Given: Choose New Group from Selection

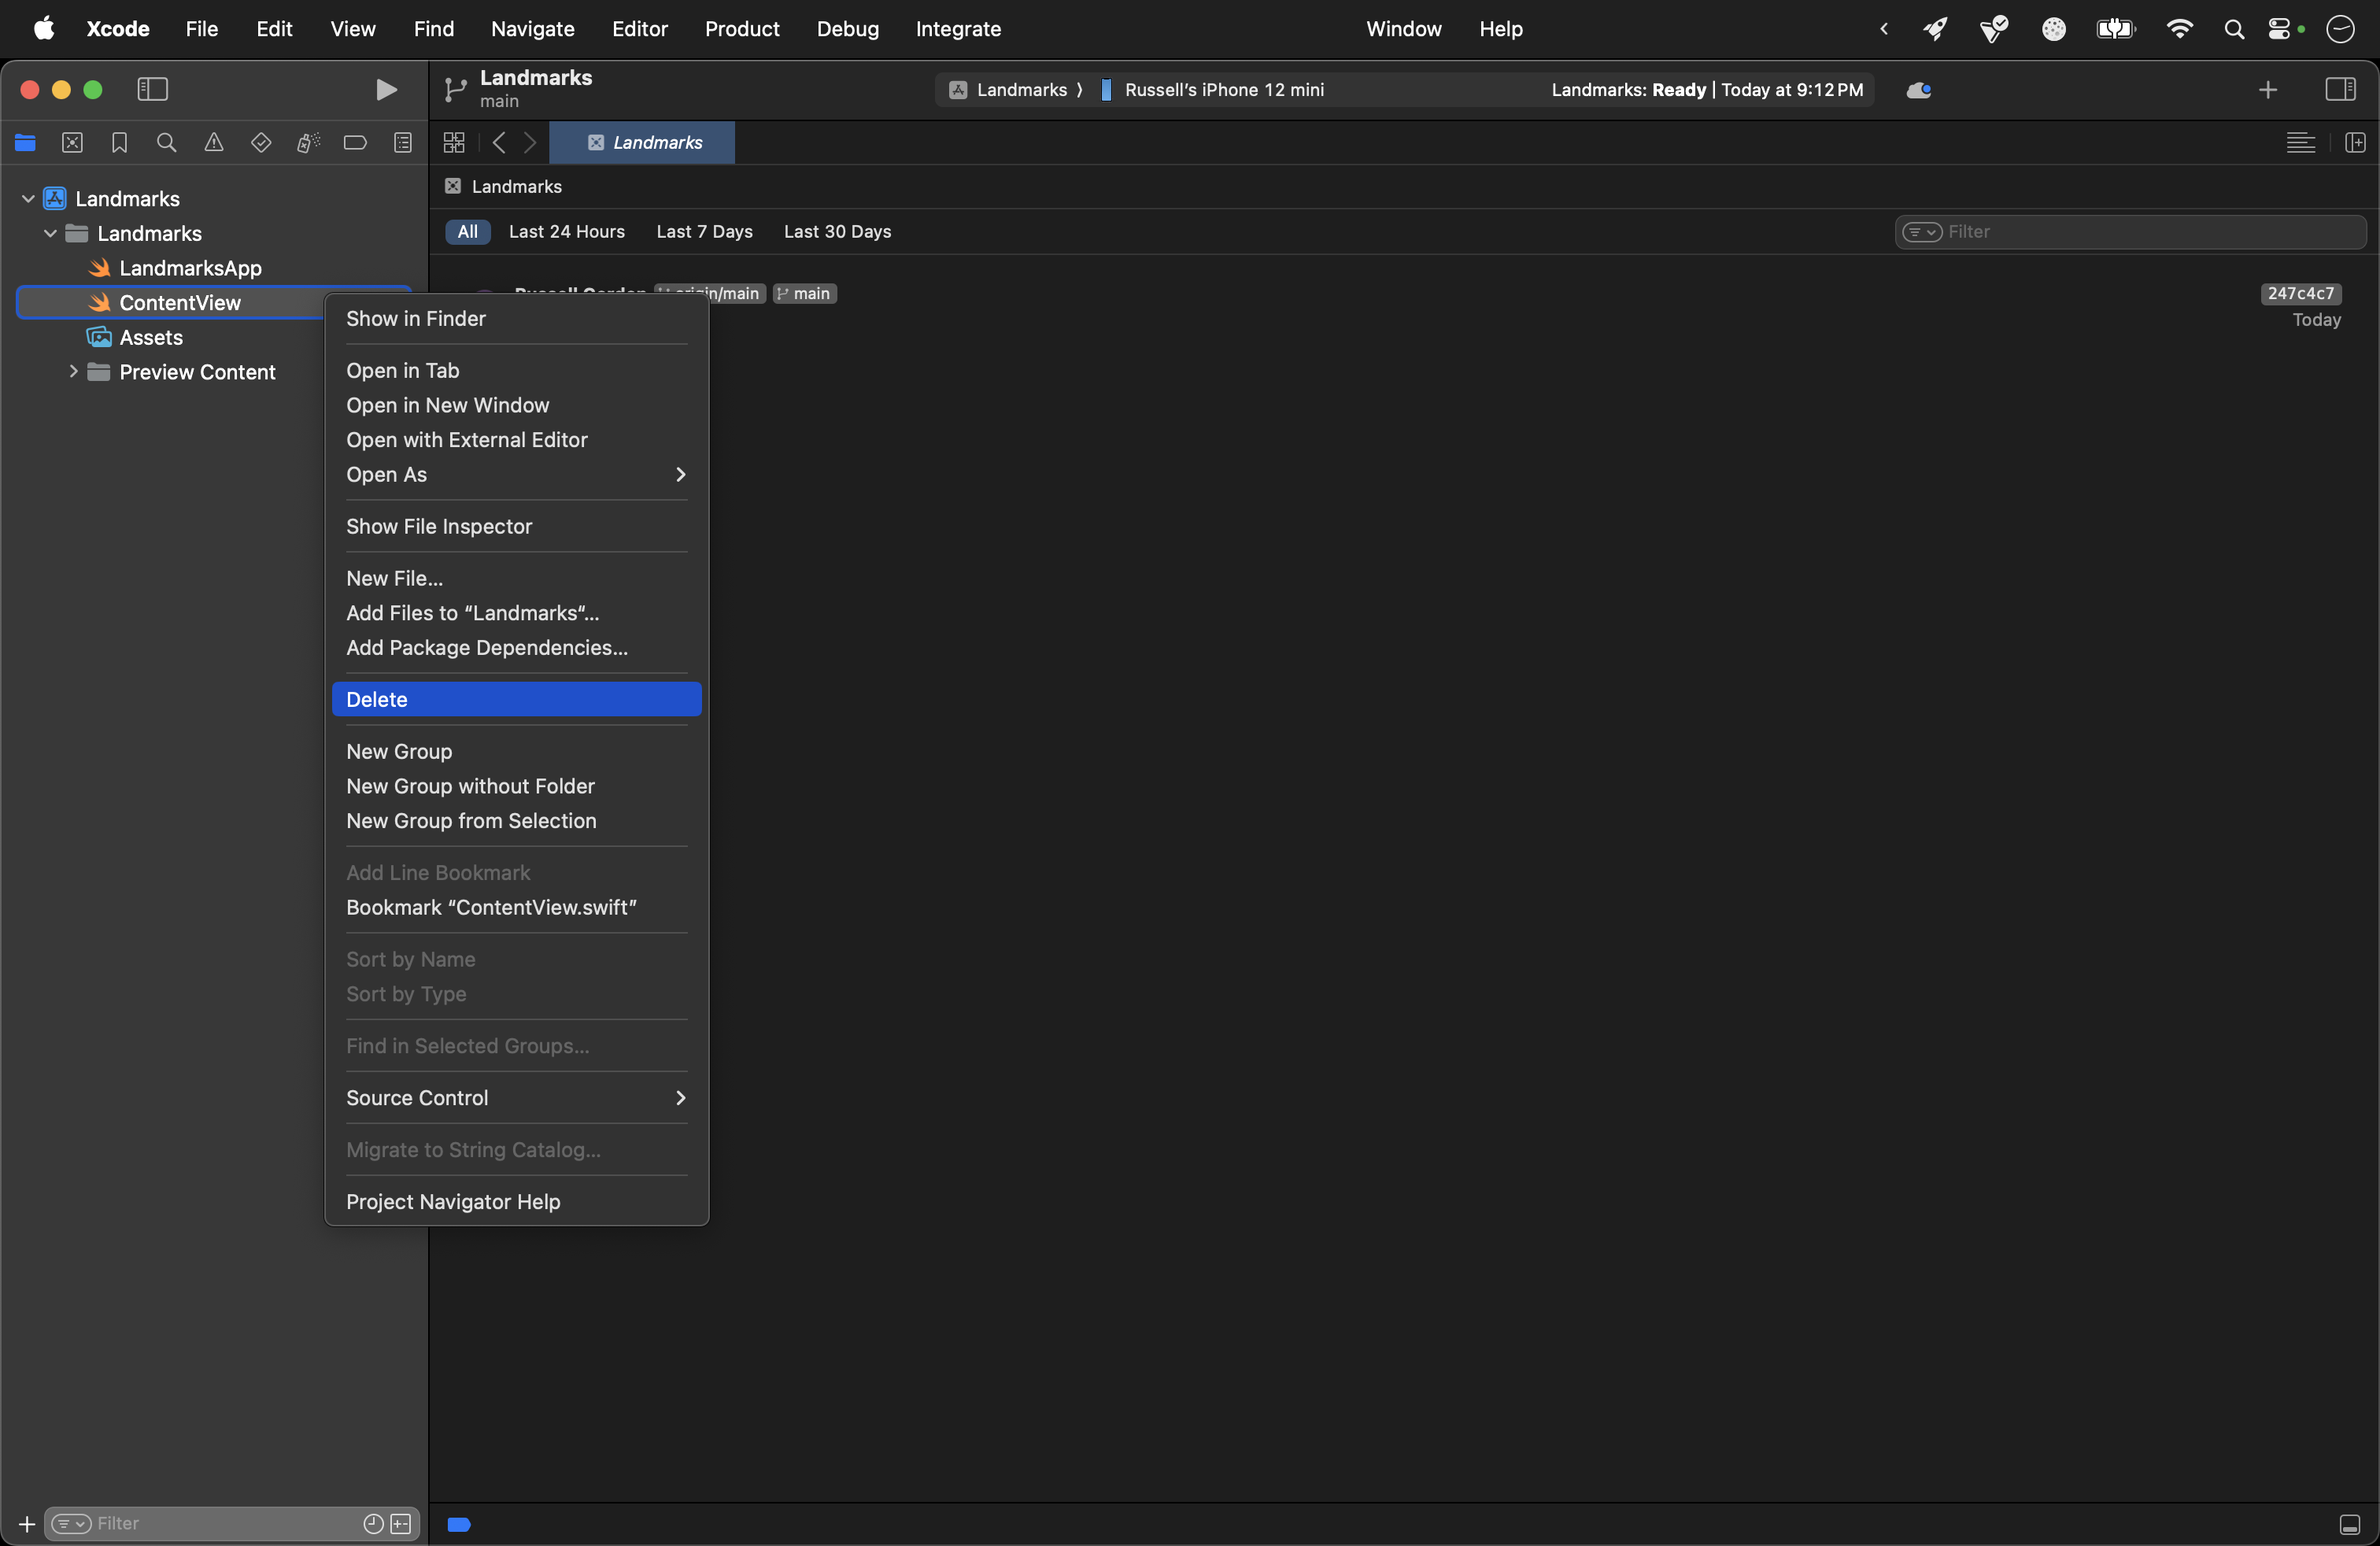Looking at the screenshot, I should point(472,821).
